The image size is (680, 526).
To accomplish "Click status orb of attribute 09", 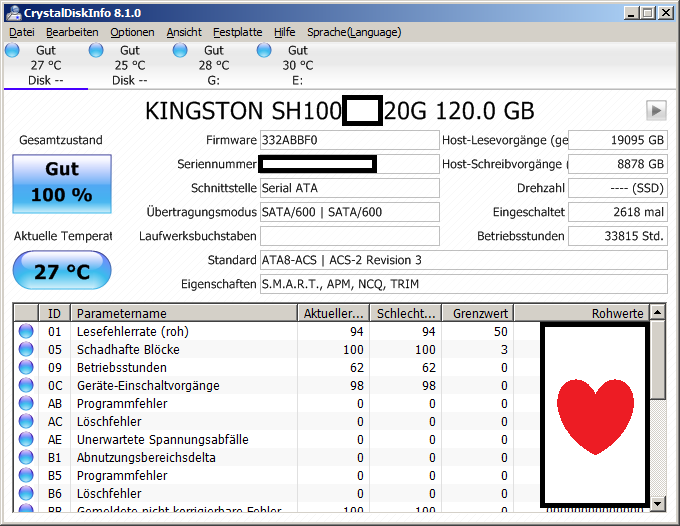I will coord(26,367).
